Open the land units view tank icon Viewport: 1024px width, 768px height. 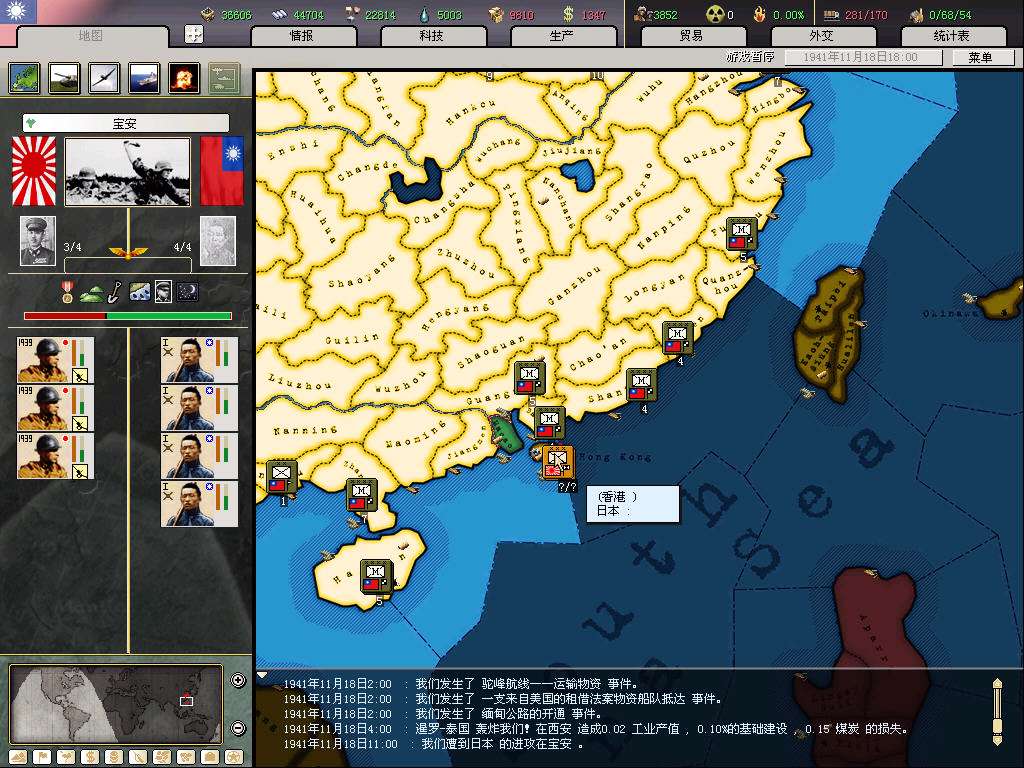(x=65, y=78)
